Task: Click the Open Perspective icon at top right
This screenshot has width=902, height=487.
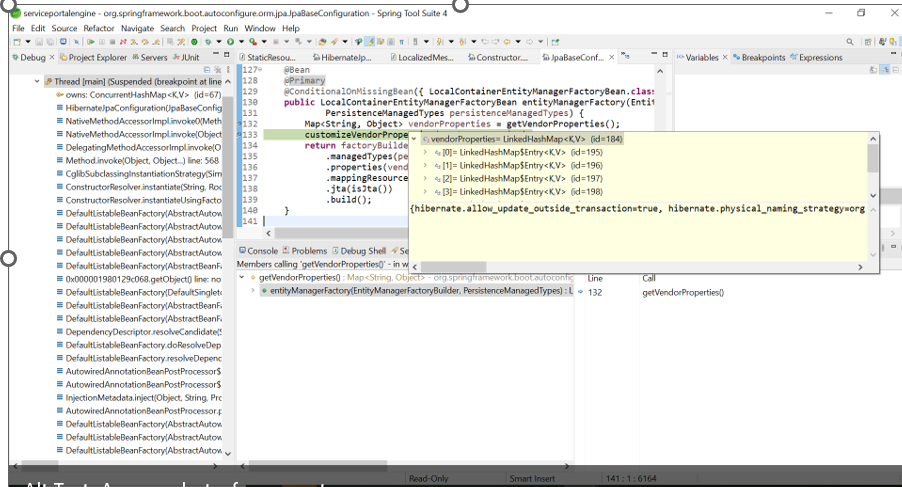Action: (x=869, y=42)
